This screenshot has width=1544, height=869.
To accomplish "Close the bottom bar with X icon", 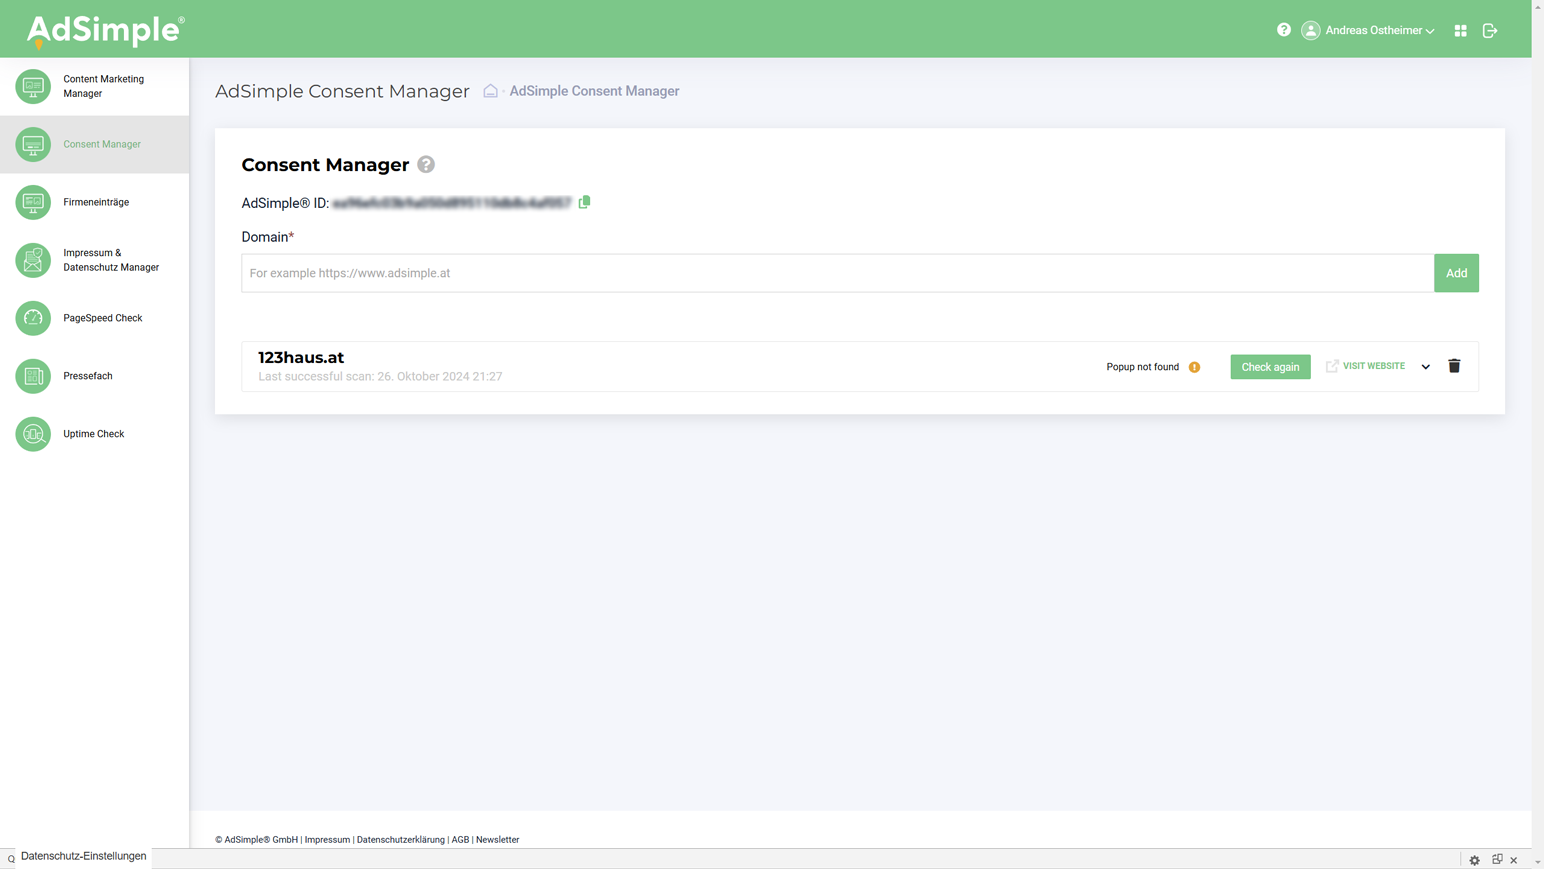I will pos(1514,860).
